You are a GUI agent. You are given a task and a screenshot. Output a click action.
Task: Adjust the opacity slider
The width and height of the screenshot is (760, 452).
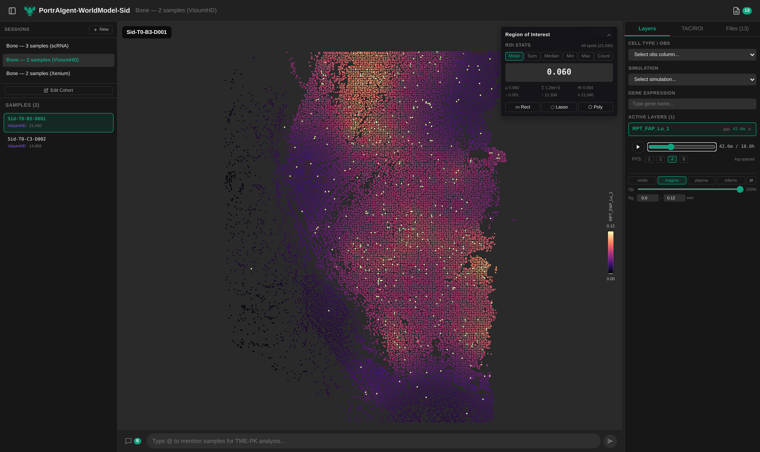(x=690, y=189)
